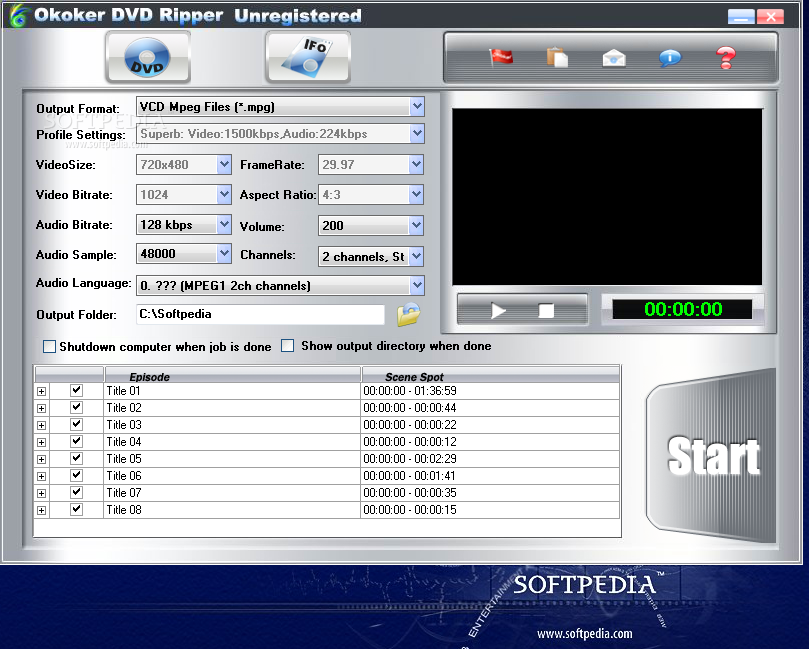Viewport: 809px width, 649px height.
Task: Close the Okoker DVD Ripper window
Action: (770, 17)
